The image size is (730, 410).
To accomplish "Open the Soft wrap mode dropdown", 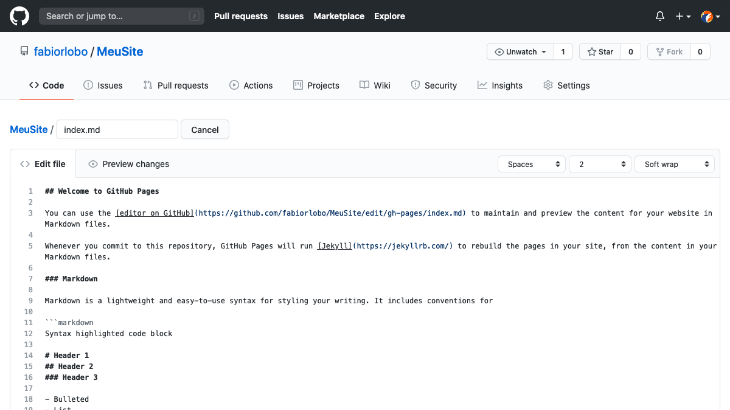I will pos(675,164).
